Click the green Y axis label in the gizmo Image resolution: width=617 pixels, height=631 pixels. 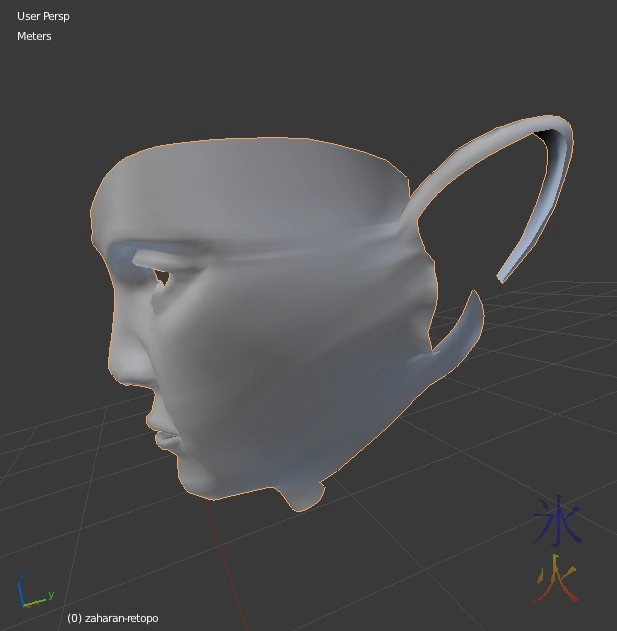[50, 594]
